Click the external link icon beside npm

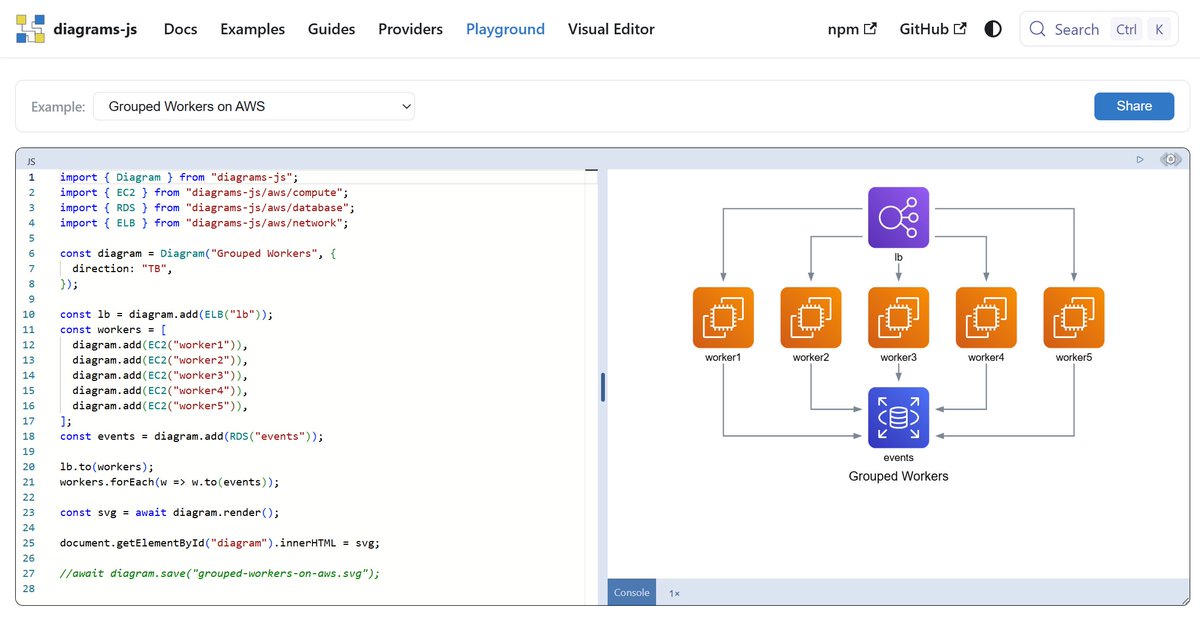coord(870,29)
